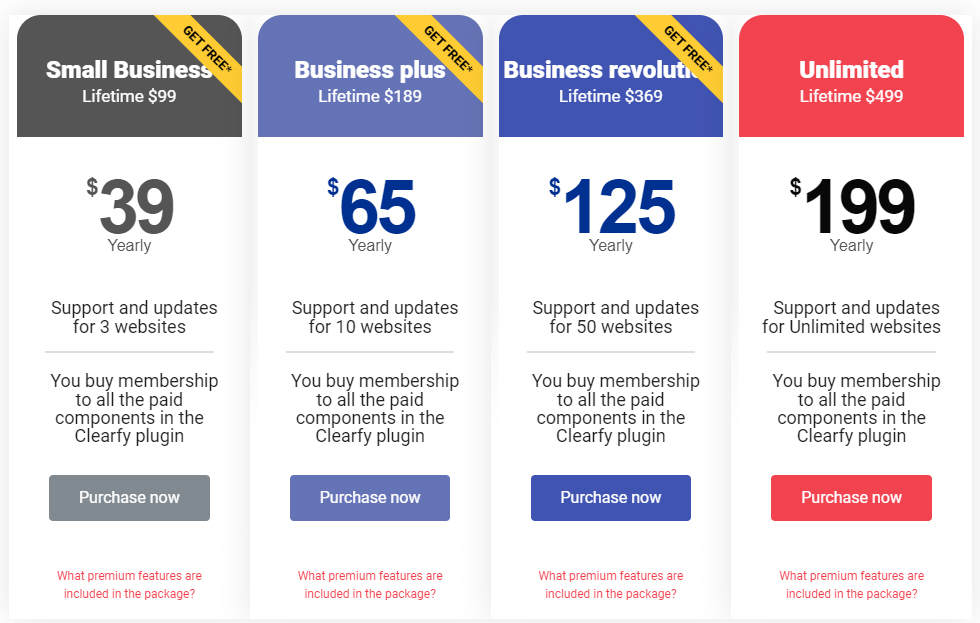This screenshot has width=980, height=623.
Task: Open premium features link under Business plus
Action: tap(370, 584)
